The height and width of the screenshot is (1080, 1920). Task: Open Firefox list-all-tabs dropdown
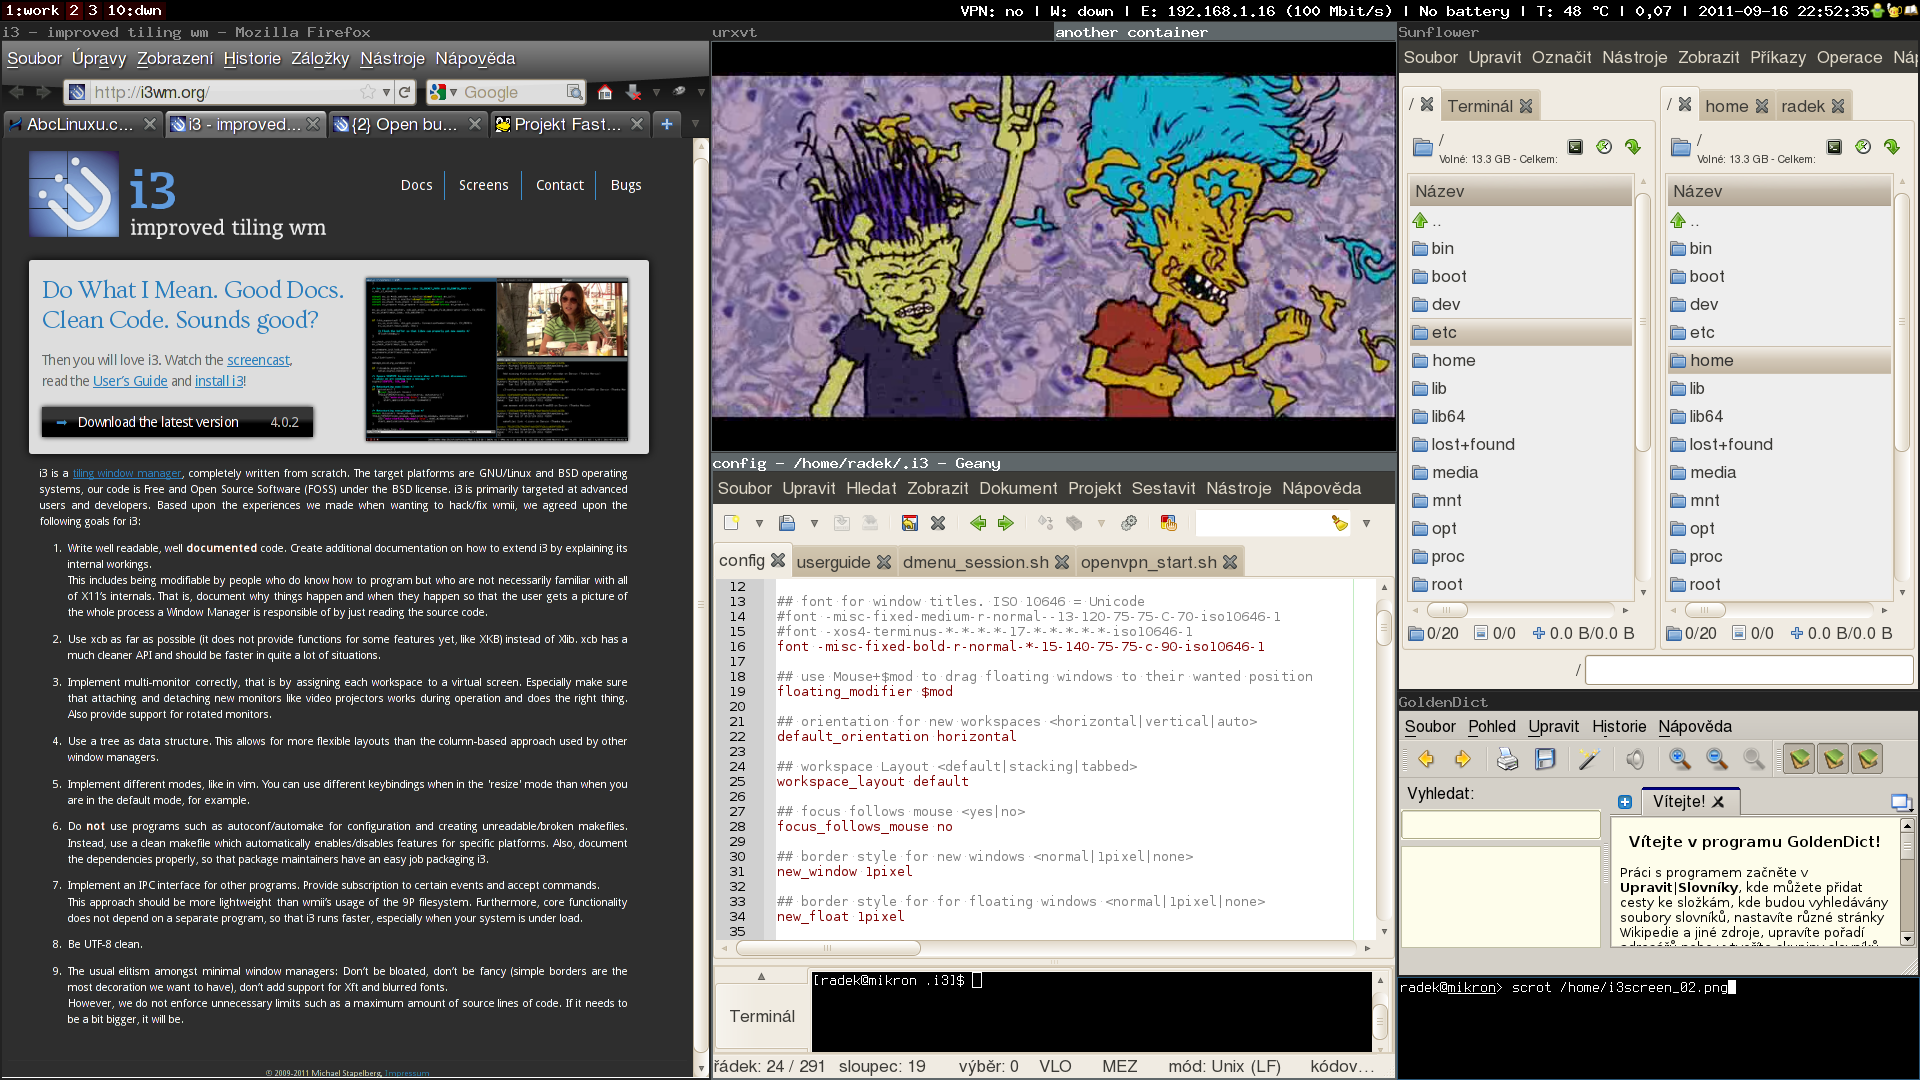[696, 124]
